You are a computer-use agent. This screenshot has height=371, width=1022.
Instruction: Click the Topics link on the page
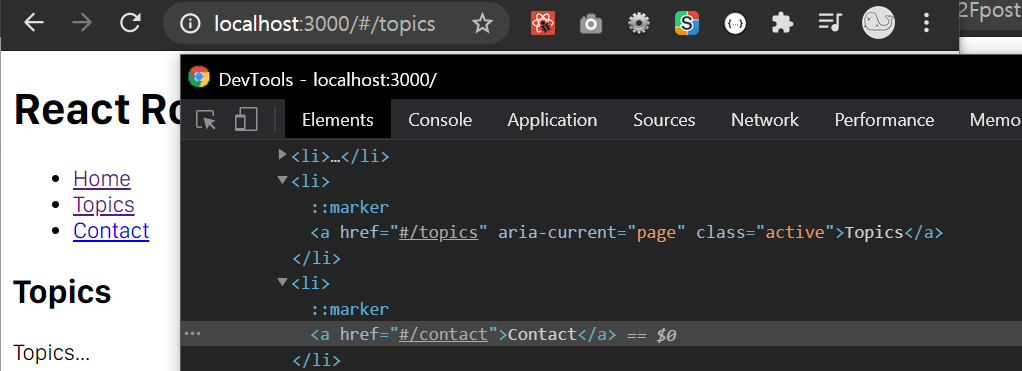[x=104, y=205]
